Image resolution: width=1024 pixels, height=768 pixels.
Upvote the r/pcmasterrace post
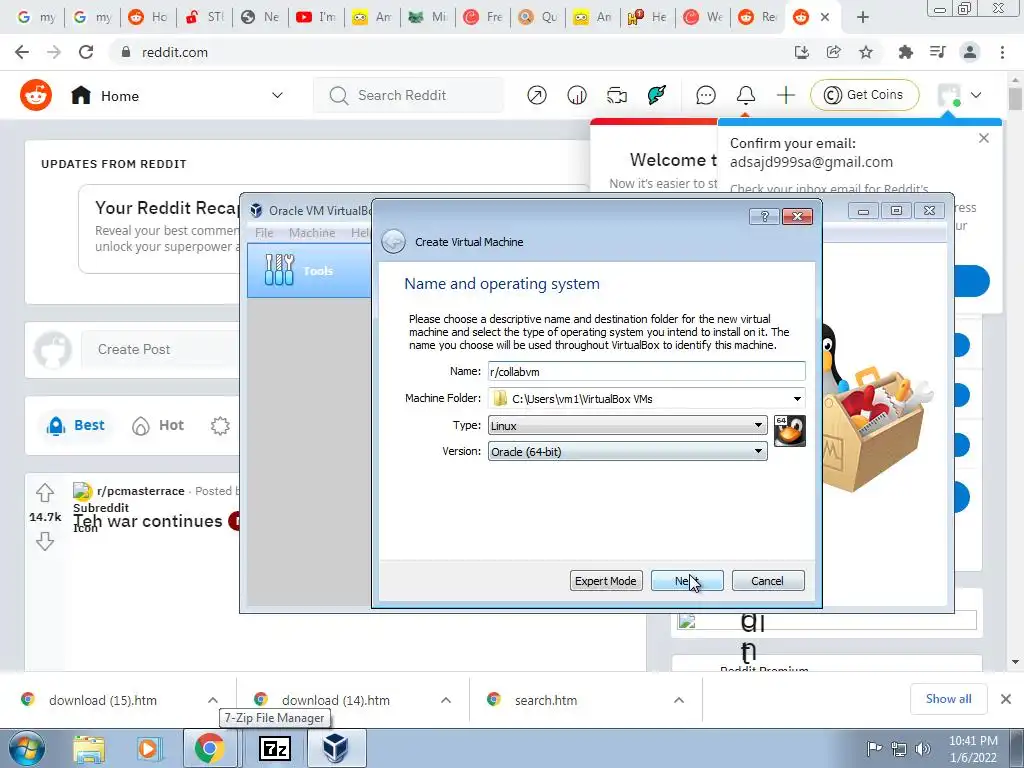point(44,492)
